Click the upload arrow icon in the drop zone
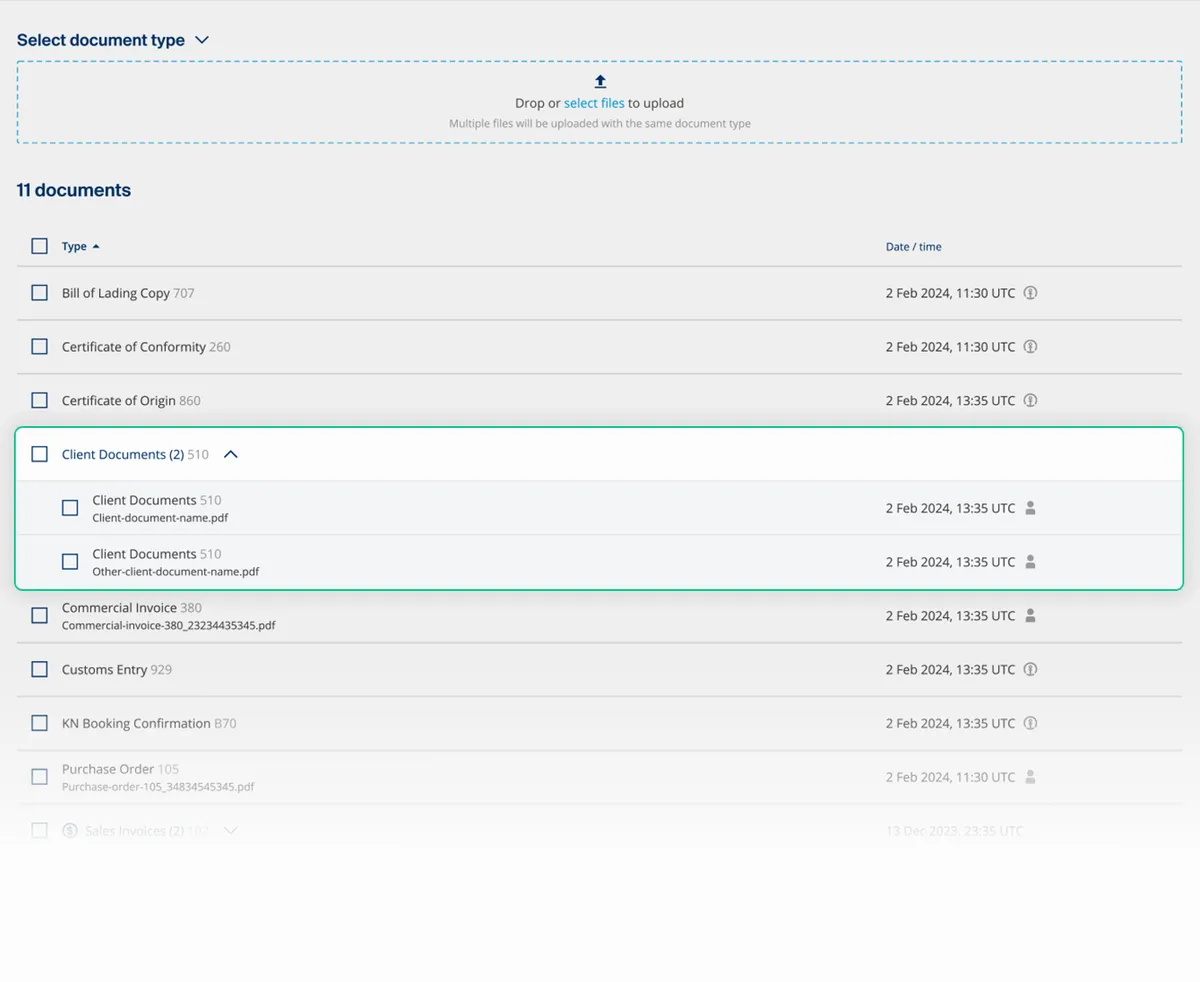Image resolution: width=1200 pixels, height=982 pixels. 599,81
